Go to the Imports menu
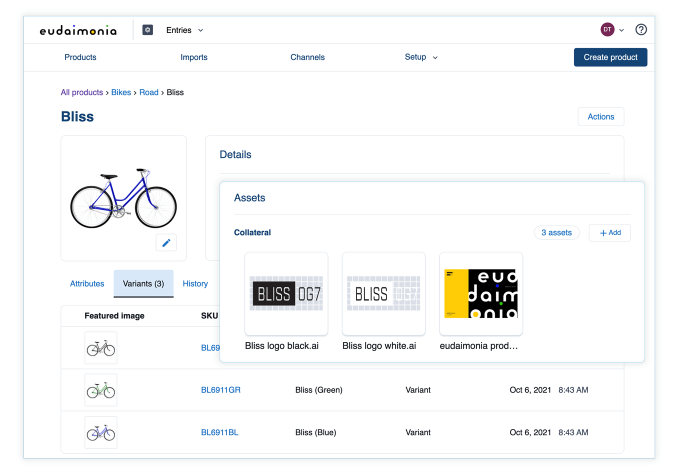The height and width of the screenshot is (472, 678). pos(194,57)
